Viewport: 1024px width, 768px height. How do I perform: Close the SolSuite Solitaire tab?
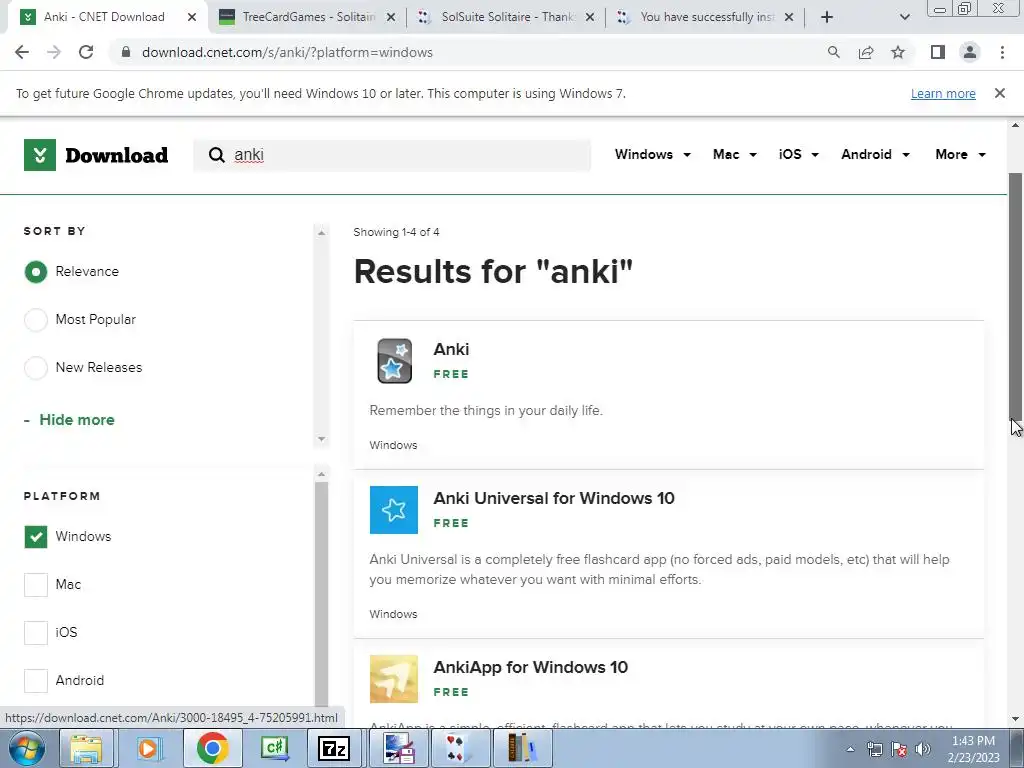[x=590, y=17]
